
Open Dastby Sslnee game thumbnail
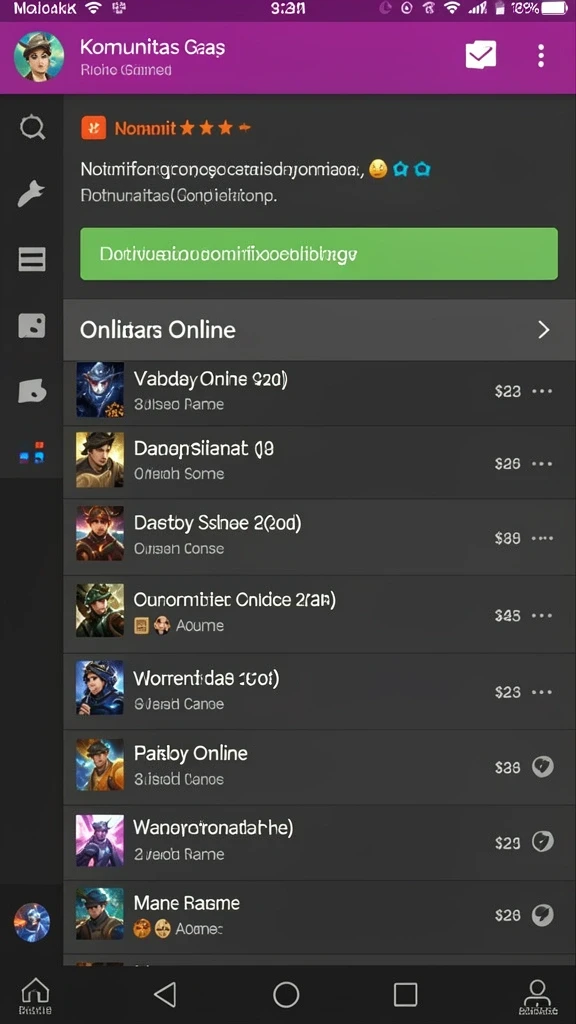(100, 534)
